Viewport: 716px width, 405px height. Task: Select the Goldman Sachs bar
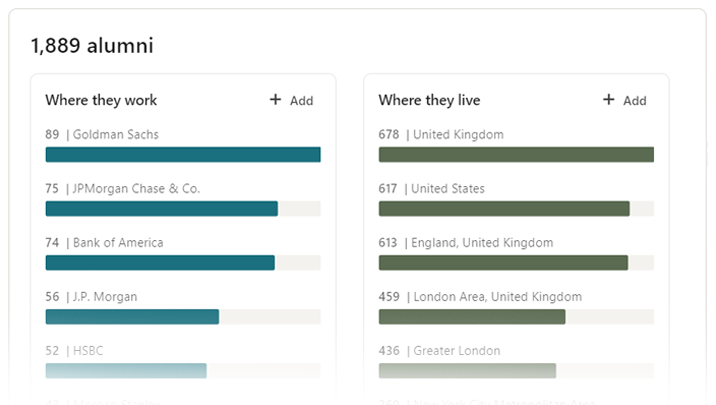[x=183, y=154]
